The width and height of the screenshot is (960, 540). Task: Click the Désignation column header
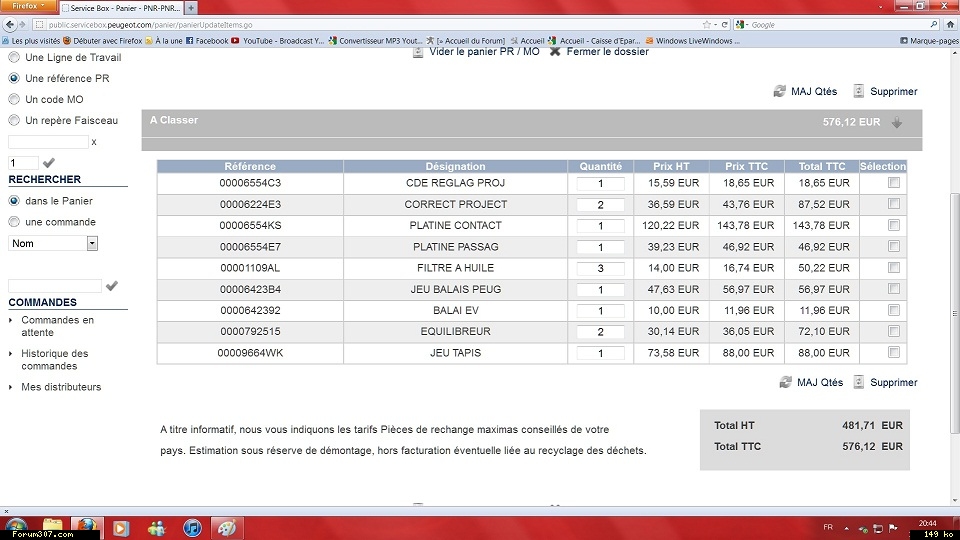456,167
